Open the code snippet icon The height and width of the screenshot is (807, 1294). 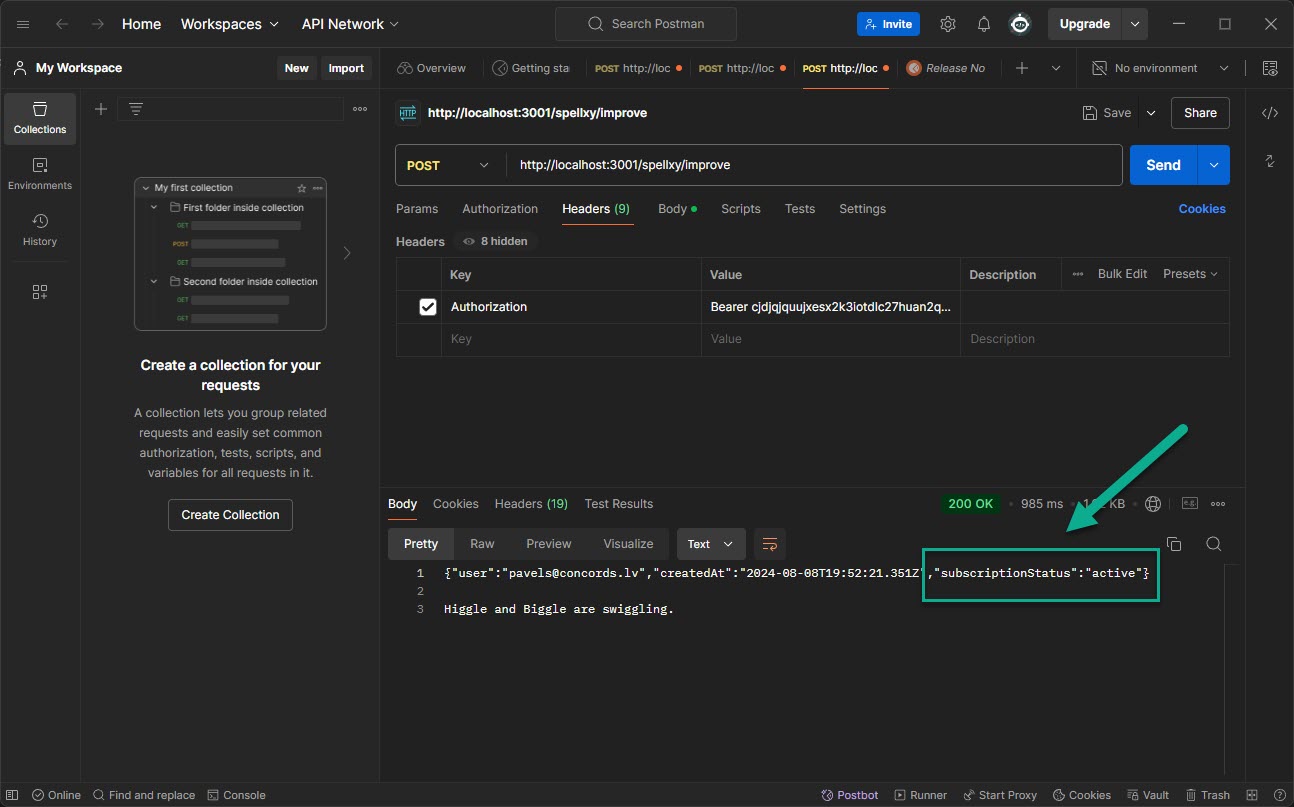point(1270,113)
